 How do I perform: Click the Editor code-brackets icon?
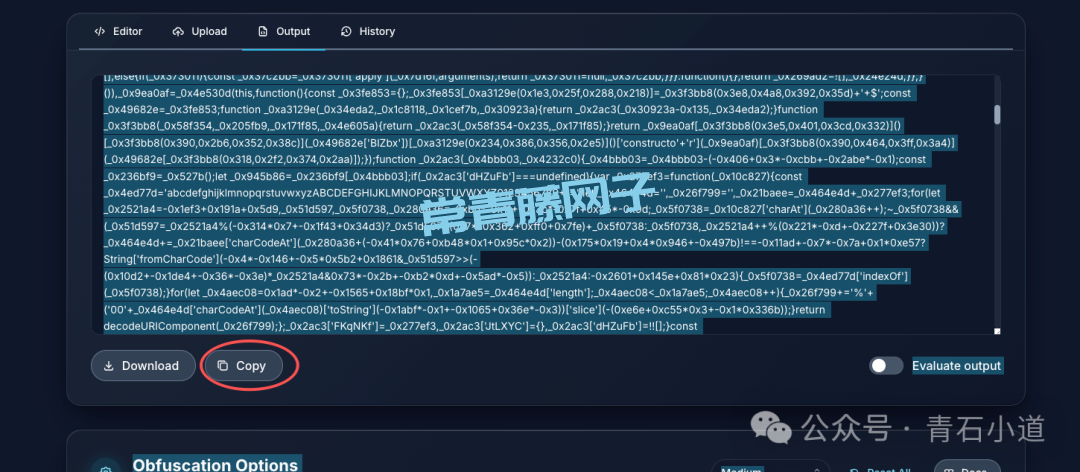pos(100,32)
